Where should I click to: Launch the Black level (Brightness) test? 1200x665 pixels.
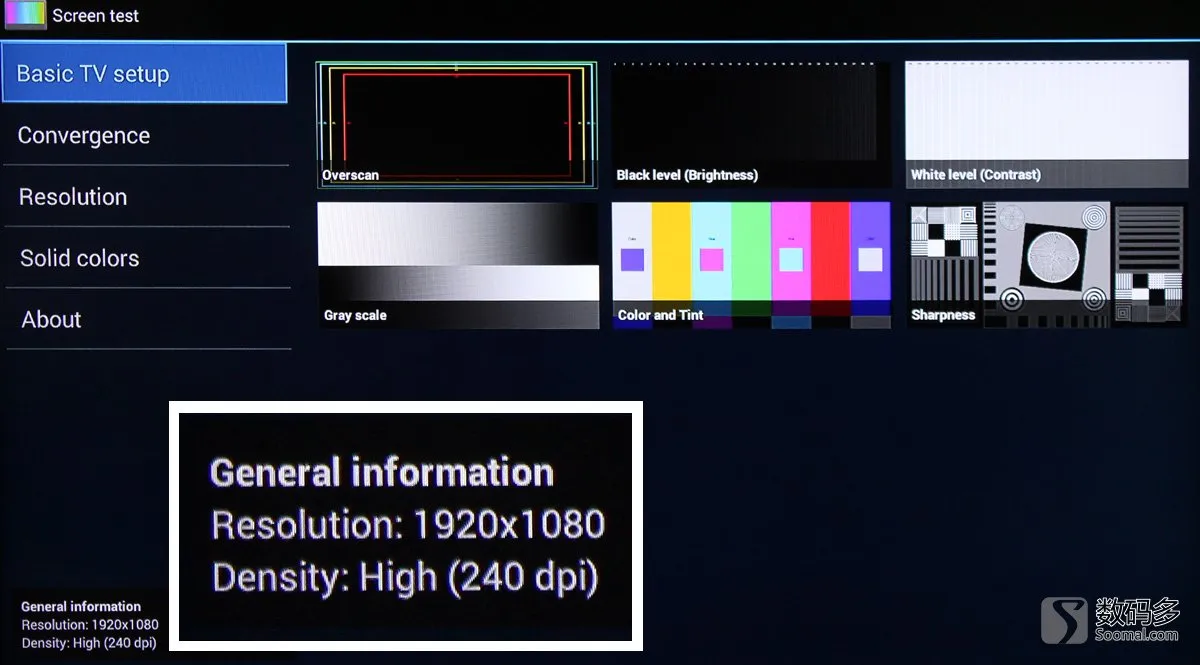(751, 124)
